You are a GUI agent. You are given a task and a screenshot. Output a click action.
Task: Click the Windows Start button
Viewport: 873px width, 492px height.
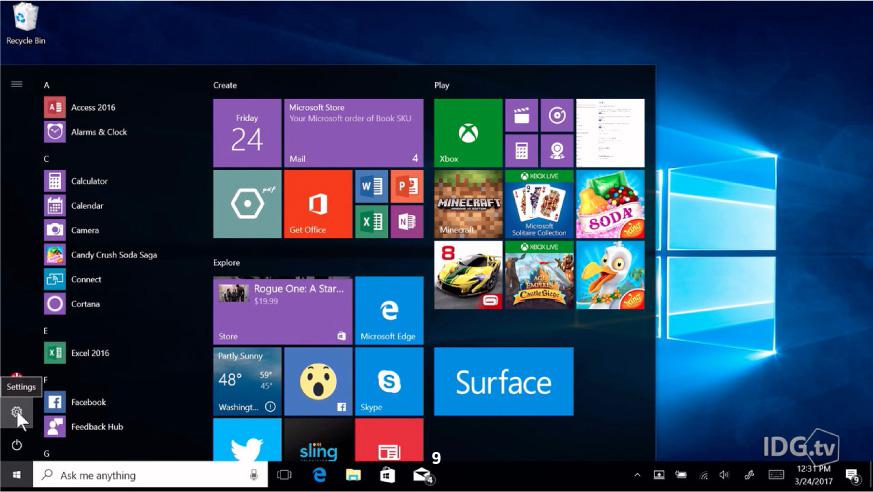coord(16,475)
